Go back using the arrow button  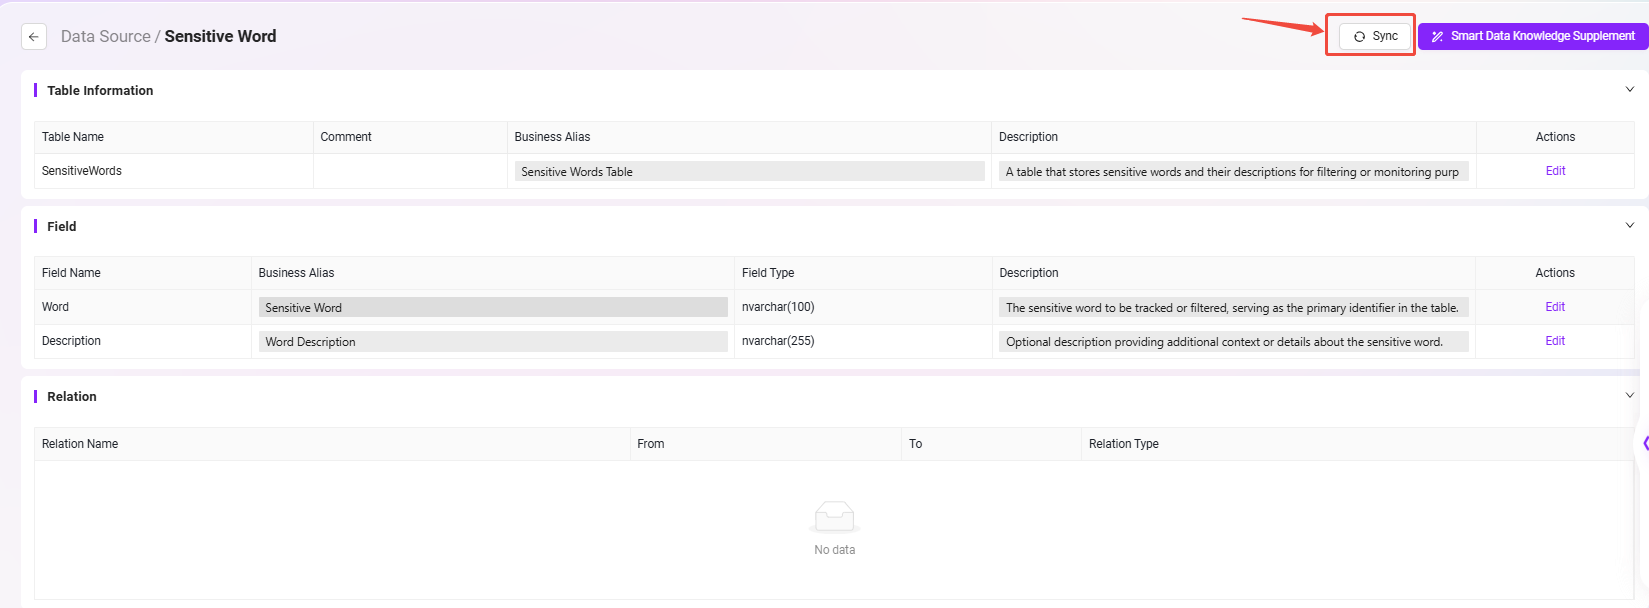(34, 37)
